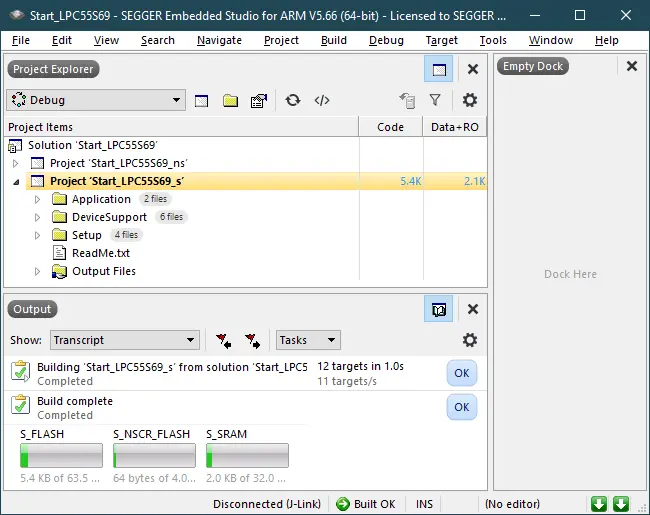Open the Debug configuration dropdown

(x=95, y=100)
